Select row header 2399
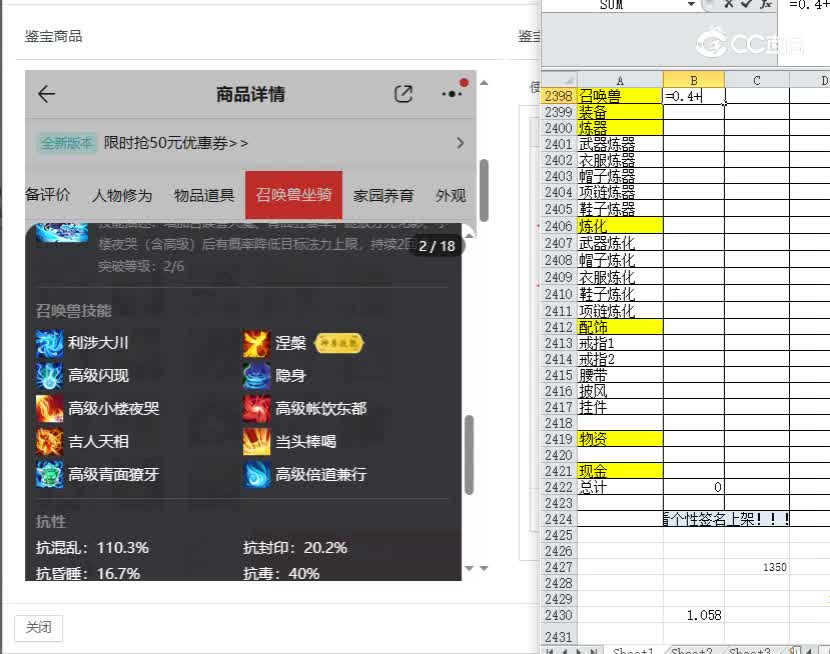Viewport: 830px width, 654px height. (559, 112)
